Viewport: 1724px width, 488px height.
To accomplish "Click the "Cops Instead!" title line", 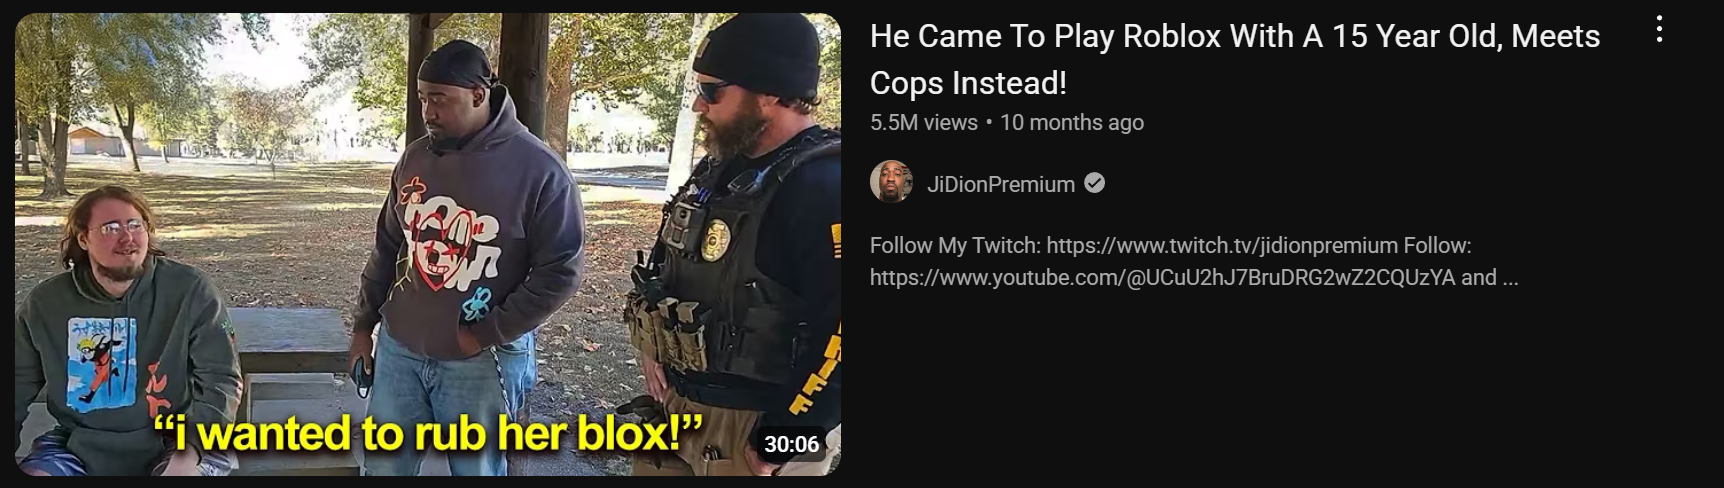I will [968, 83].
